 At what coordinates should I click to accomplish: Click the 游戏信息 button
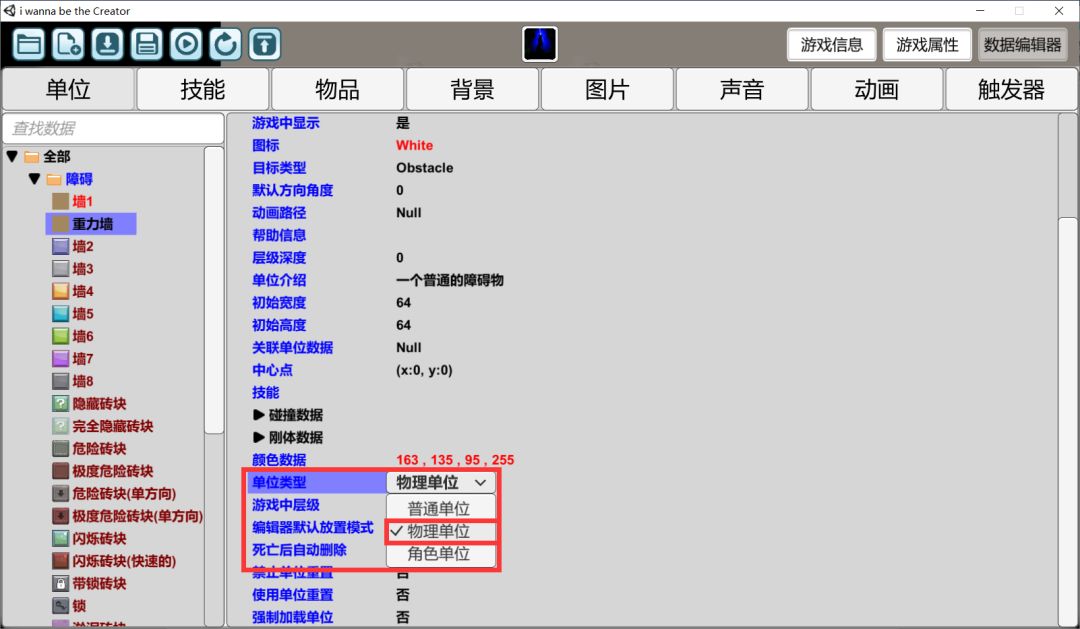point(832,45)
